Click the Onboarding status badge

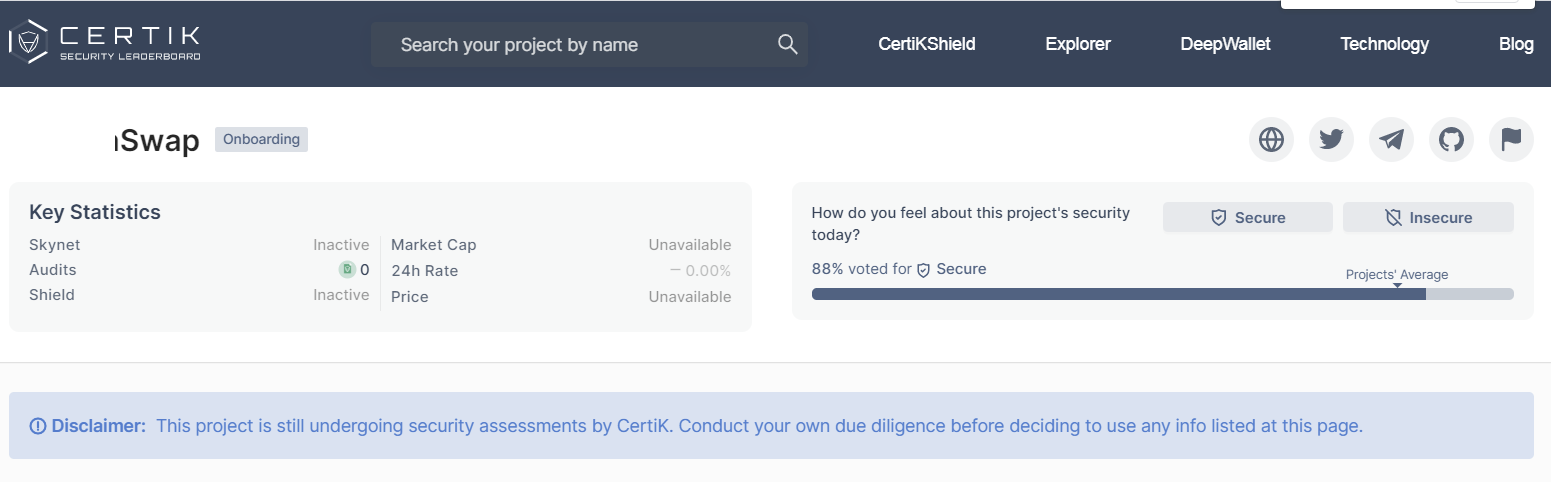pyautogui.click(x=261, y=139)
